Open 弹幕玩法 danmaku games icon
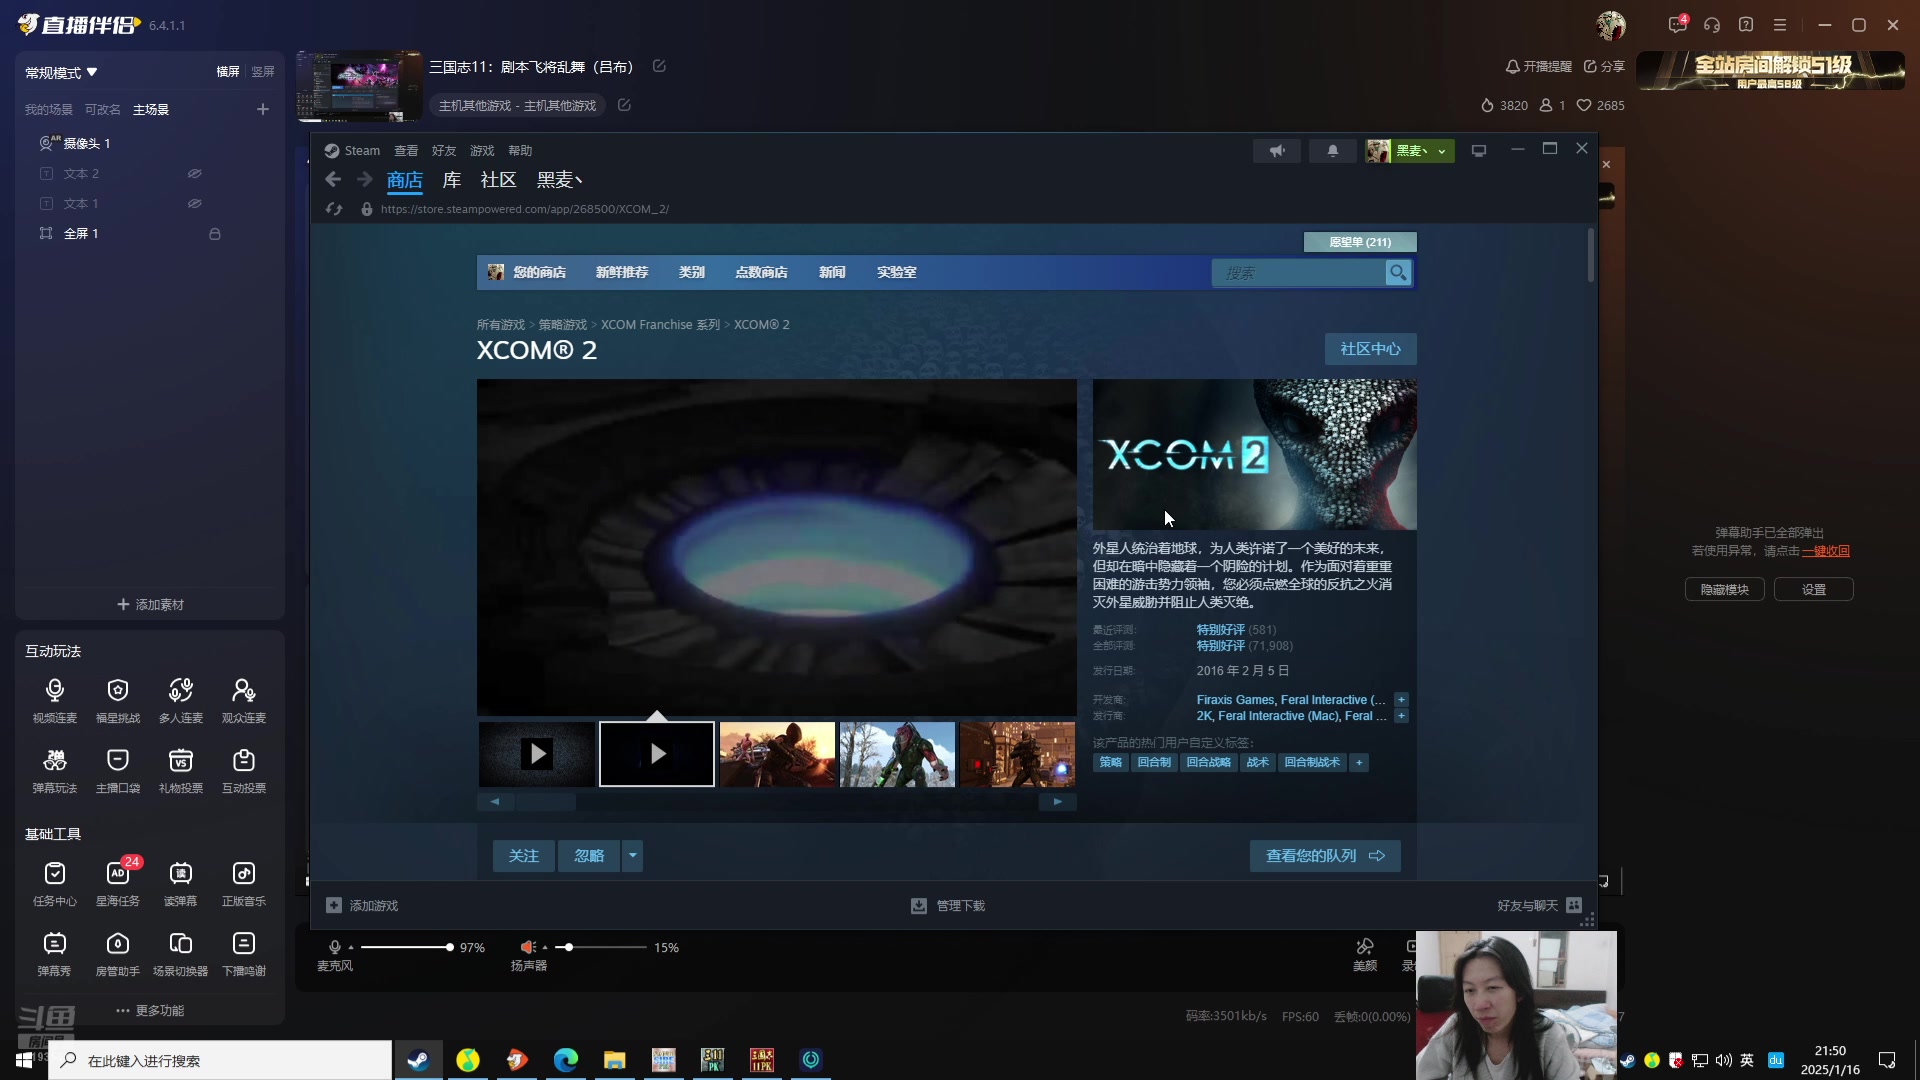1920x1080 pixels. click(55, 770)
